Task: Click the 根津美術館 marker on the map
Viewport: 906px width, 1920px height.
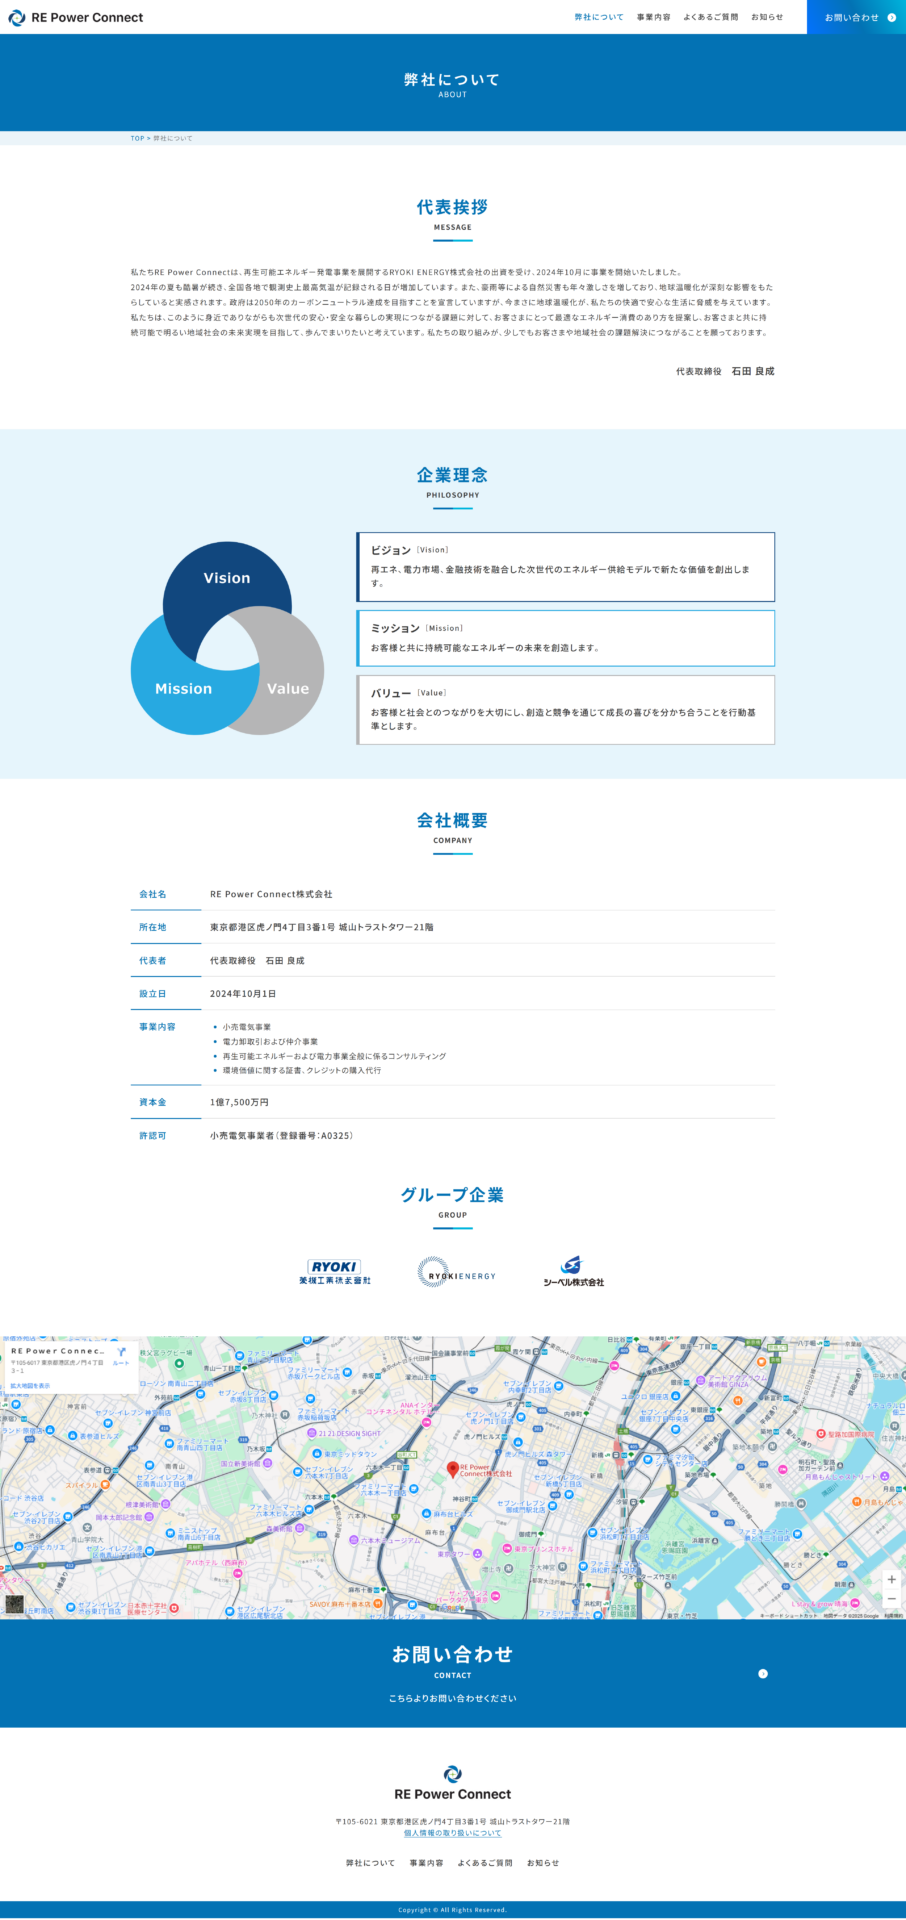Action: point(165,1504)
